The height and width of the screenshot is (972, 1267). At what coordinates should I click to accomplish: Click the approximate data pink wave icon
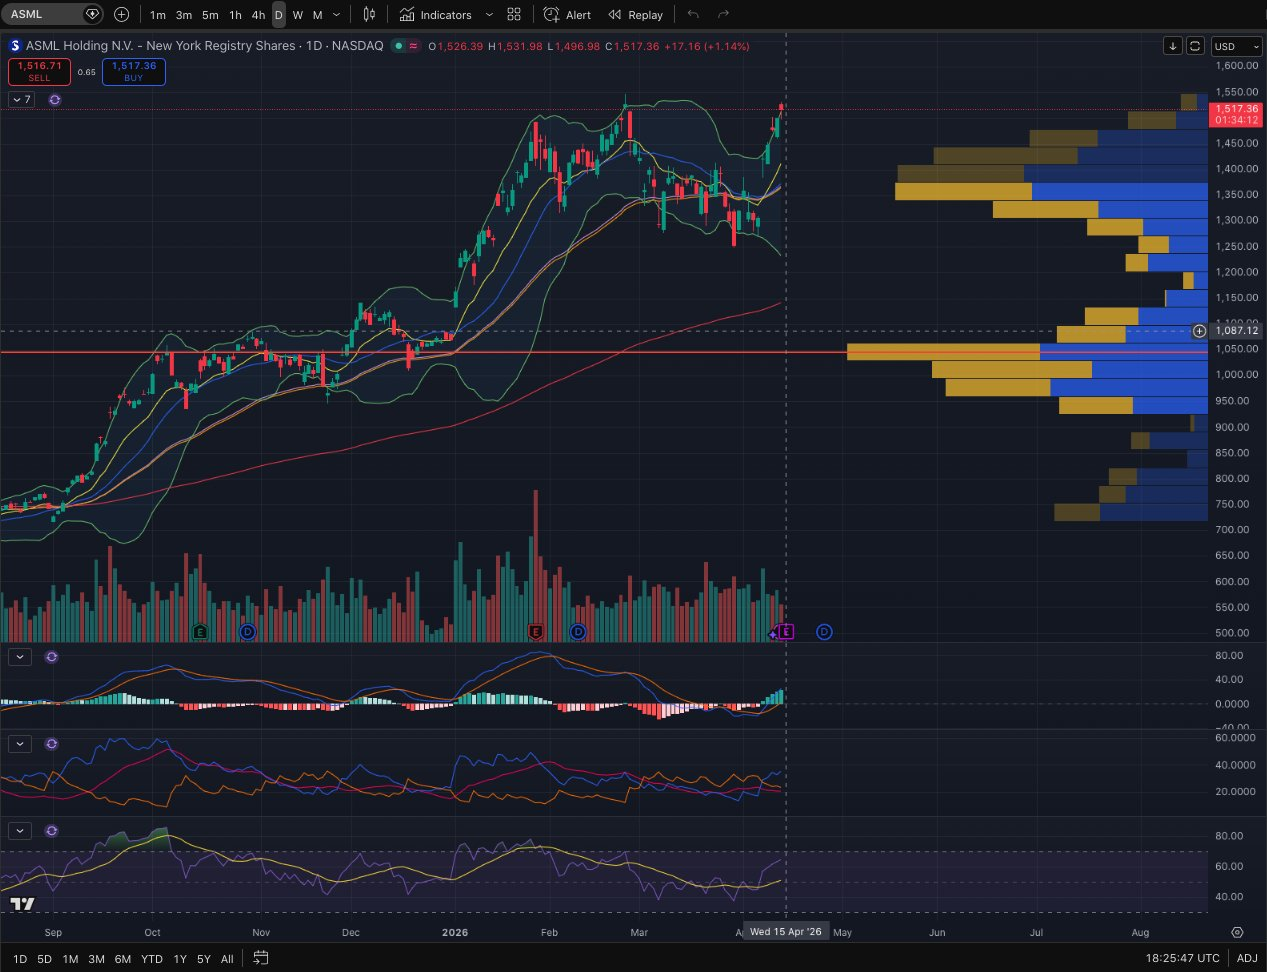[x=413, y=46]
